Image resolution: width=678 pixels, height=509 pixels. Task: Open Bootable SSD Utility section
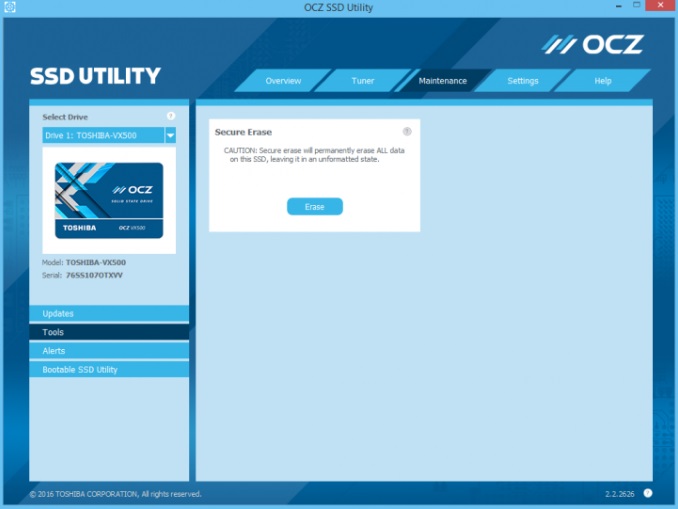pos(108,370)
